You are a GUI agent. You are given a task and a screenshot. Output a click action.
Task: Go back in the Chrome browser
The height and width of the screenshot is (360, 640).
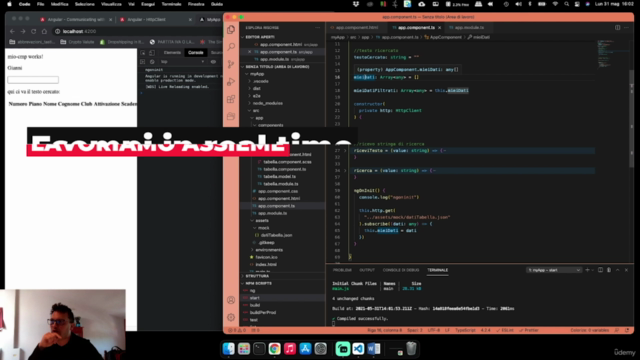coord(12,31)
